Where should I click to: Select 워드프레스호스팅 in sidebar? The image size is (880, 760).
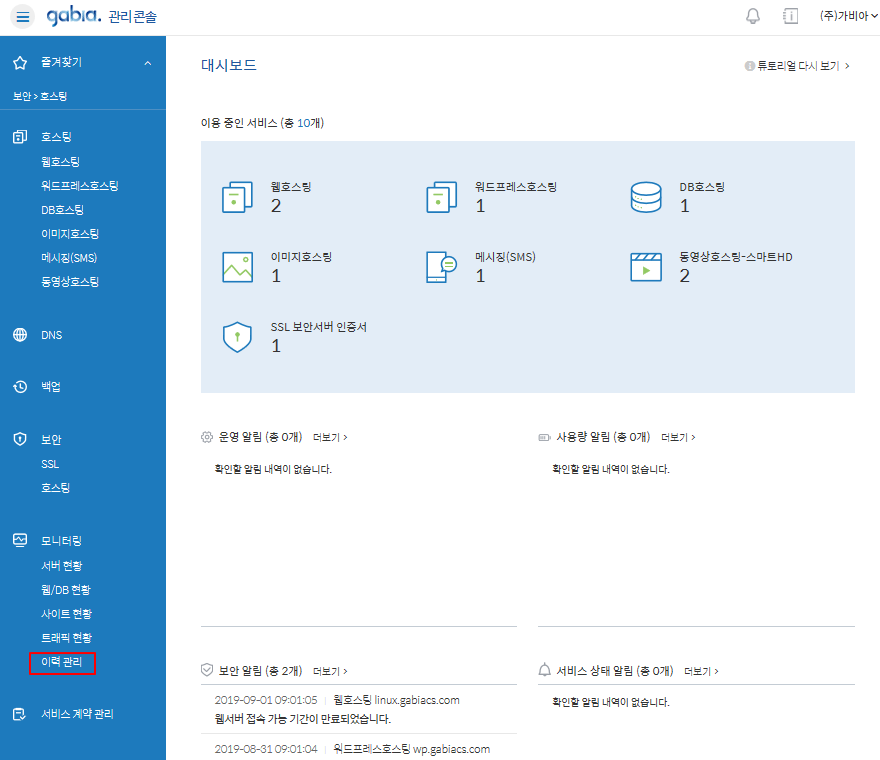pos(79,185)
